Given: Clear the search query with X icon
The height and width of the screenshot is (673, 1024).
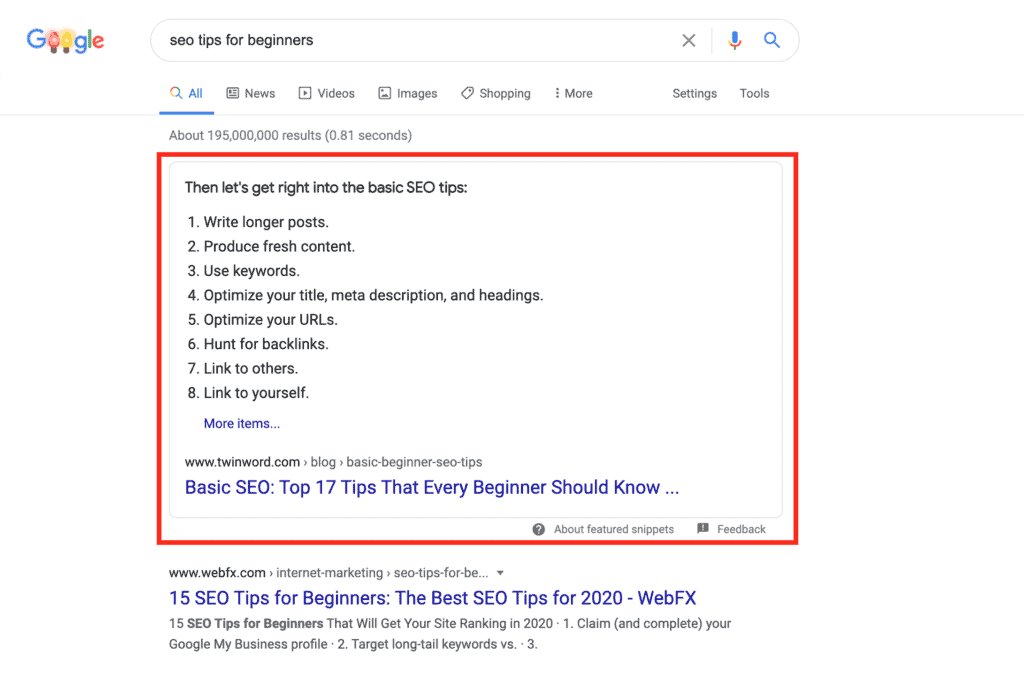Looking at the screenshot, I should [x=689, y=41].
